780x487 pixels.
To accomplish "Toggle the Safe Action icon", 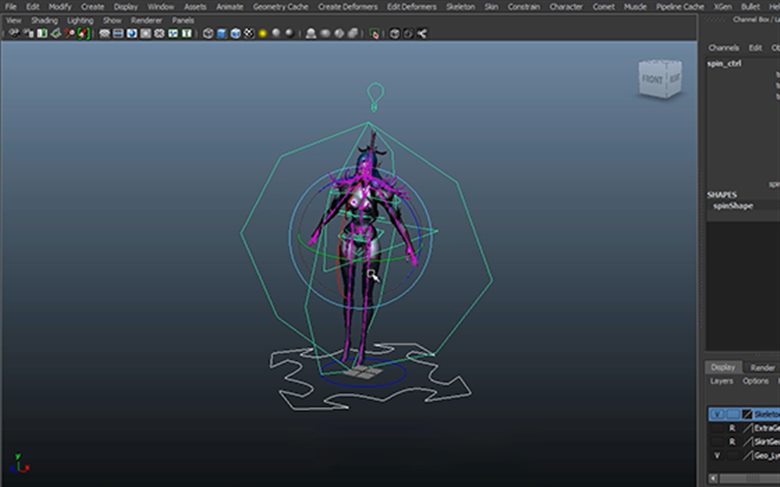I will (x=173, y=33).
